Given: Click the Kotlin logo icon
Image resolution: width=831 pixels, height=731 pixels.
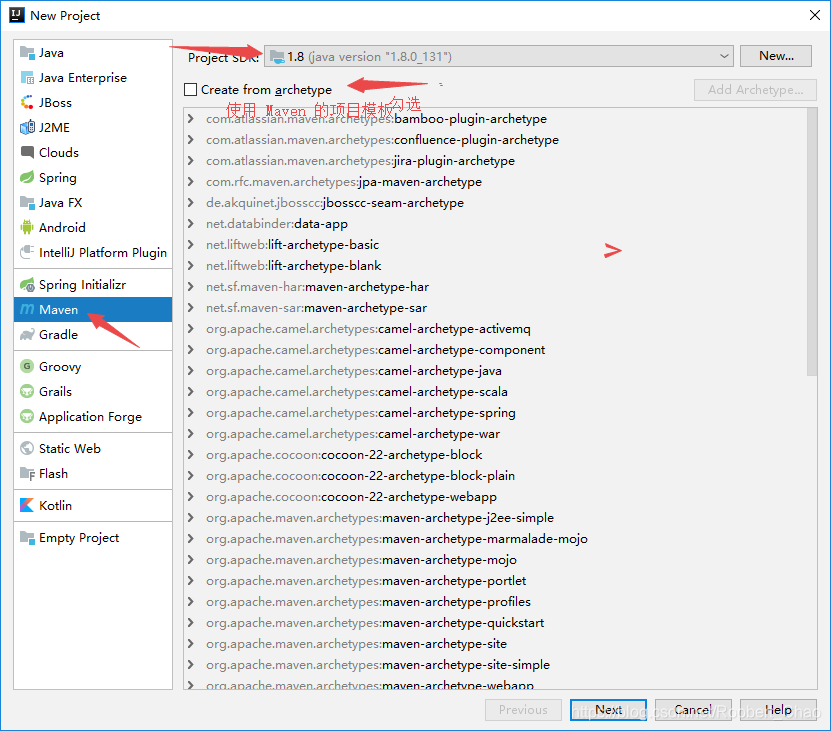Looking at the screenshot, I should [27, 505].
